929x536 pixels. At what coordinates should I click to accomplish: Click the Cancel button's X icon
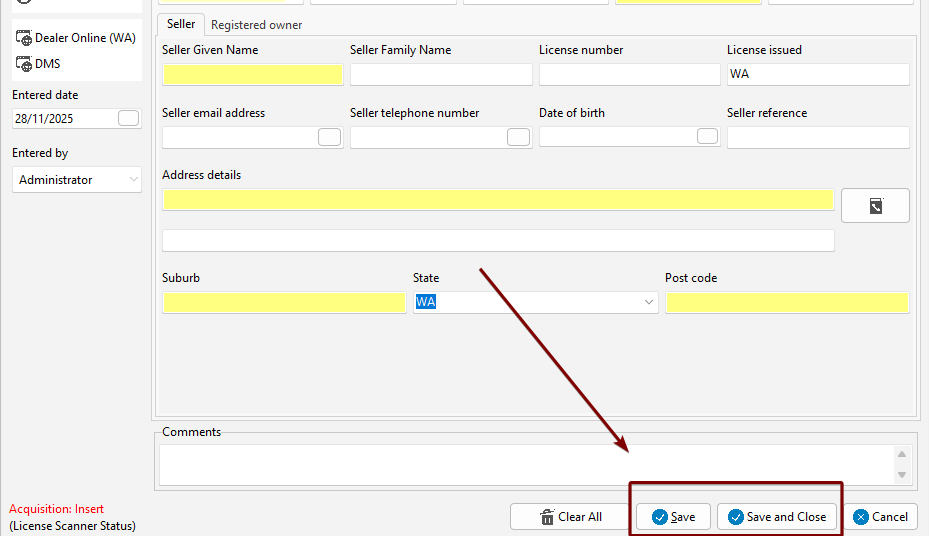tap(860, 517)
